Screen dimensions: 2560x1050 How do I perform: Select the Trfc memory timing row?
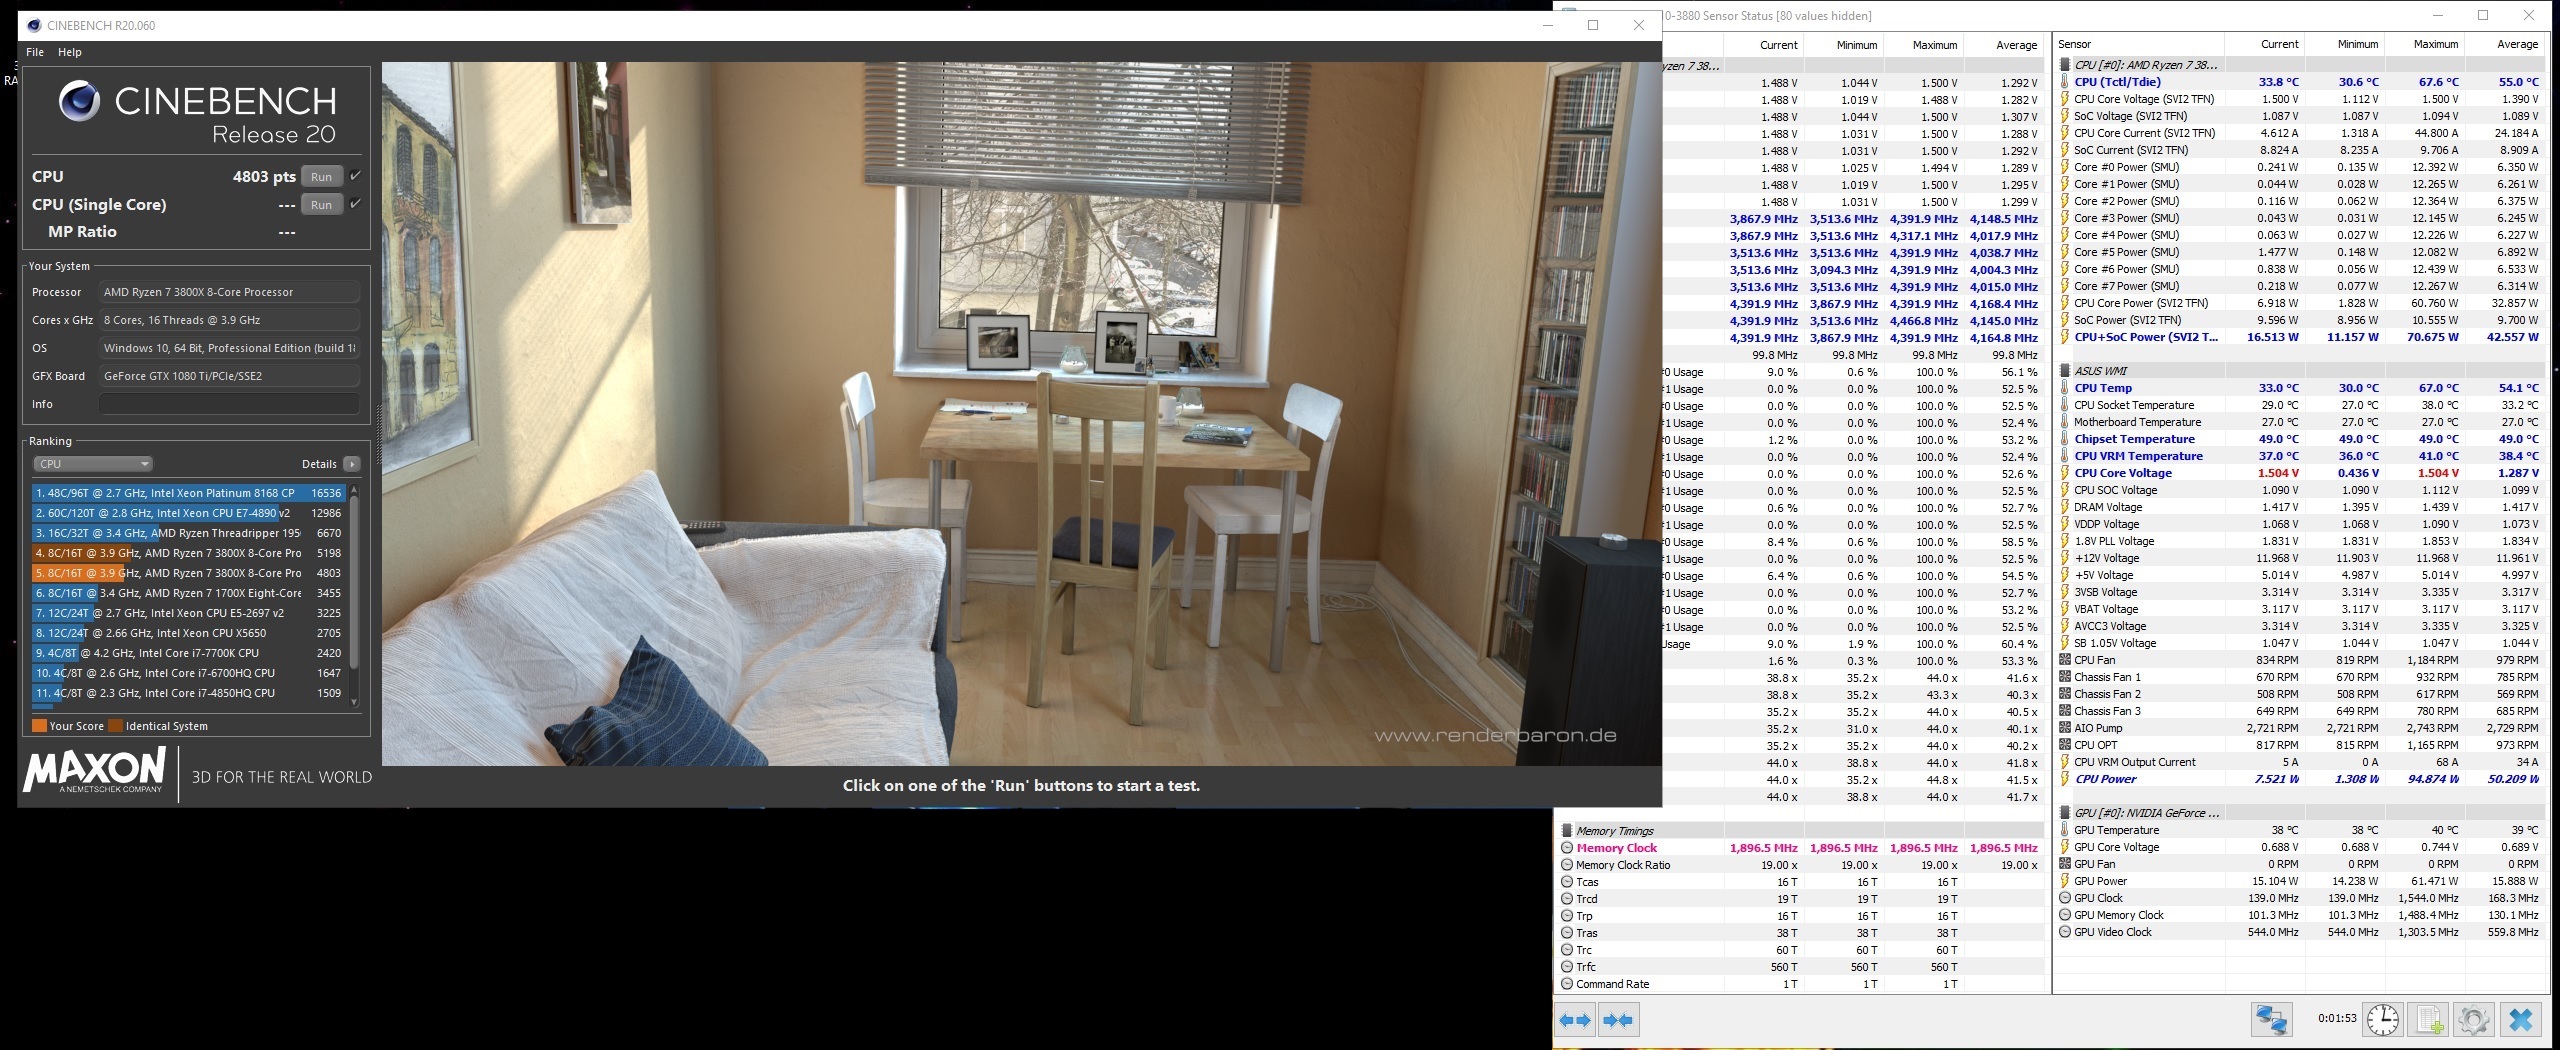click(x=1801, y=967)
